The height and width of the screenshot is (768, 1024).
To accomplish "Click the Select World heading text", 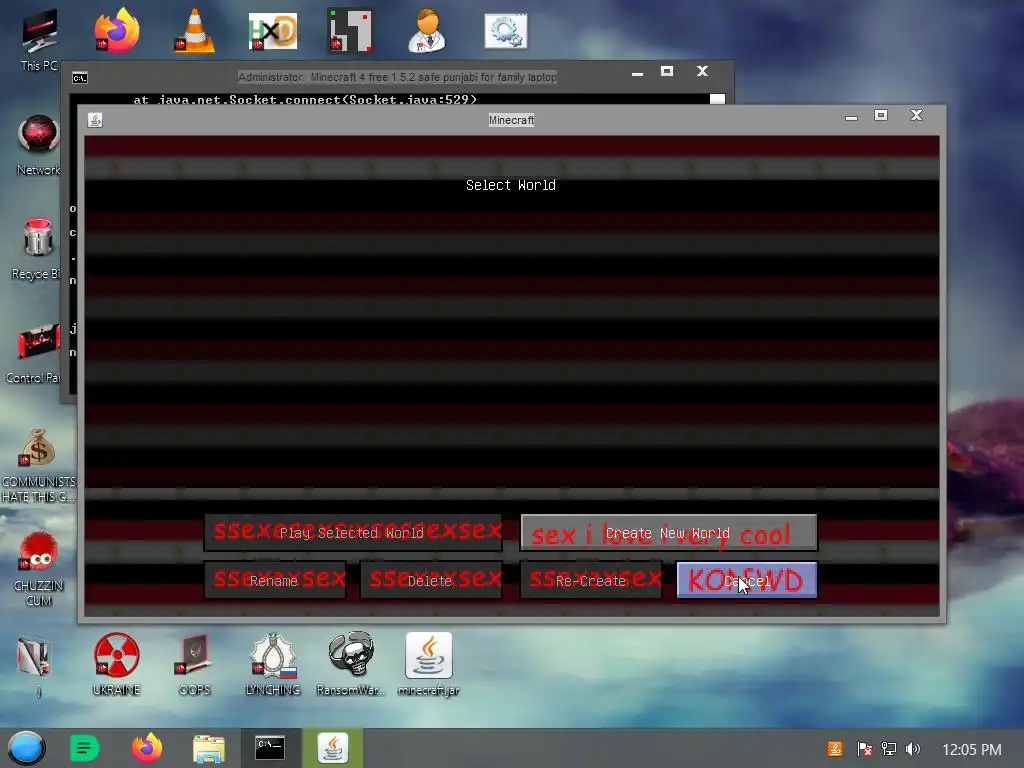I will coord(511,185).
